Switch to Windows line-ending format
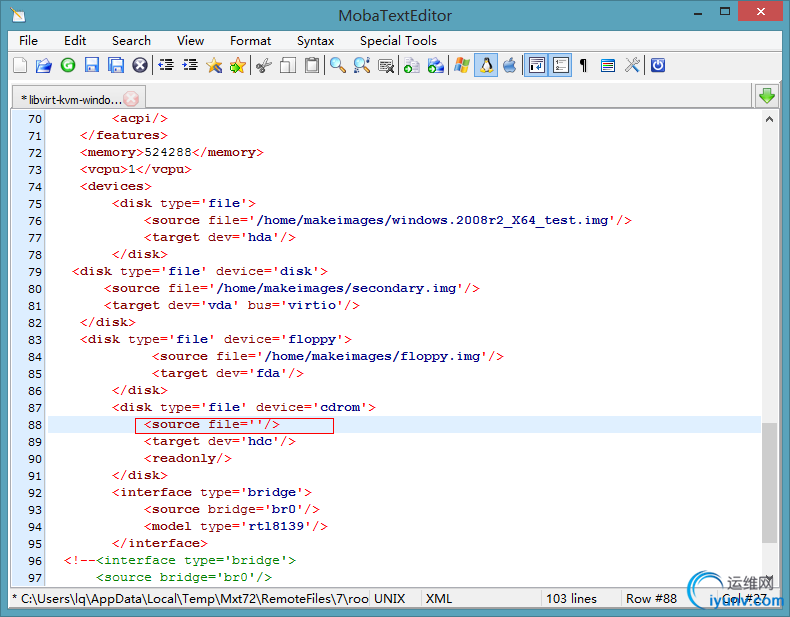The image size is (790, 617). [462, 66]
